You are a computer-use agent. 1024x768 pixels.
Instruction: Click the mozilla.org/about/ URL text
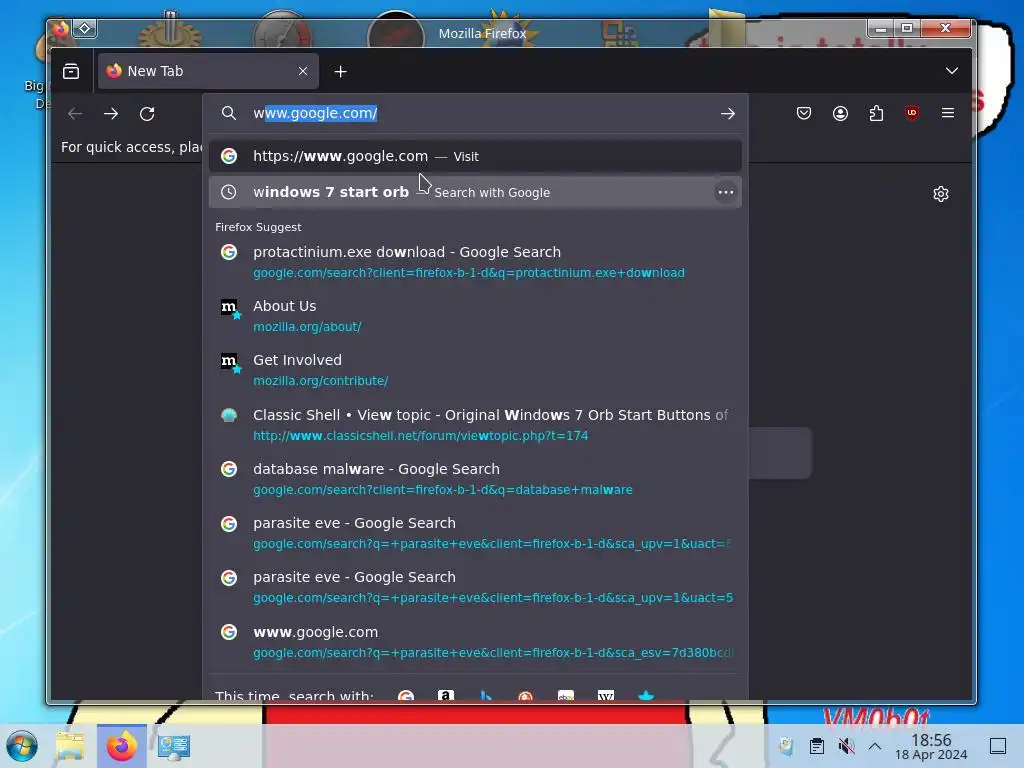point(307,327)
